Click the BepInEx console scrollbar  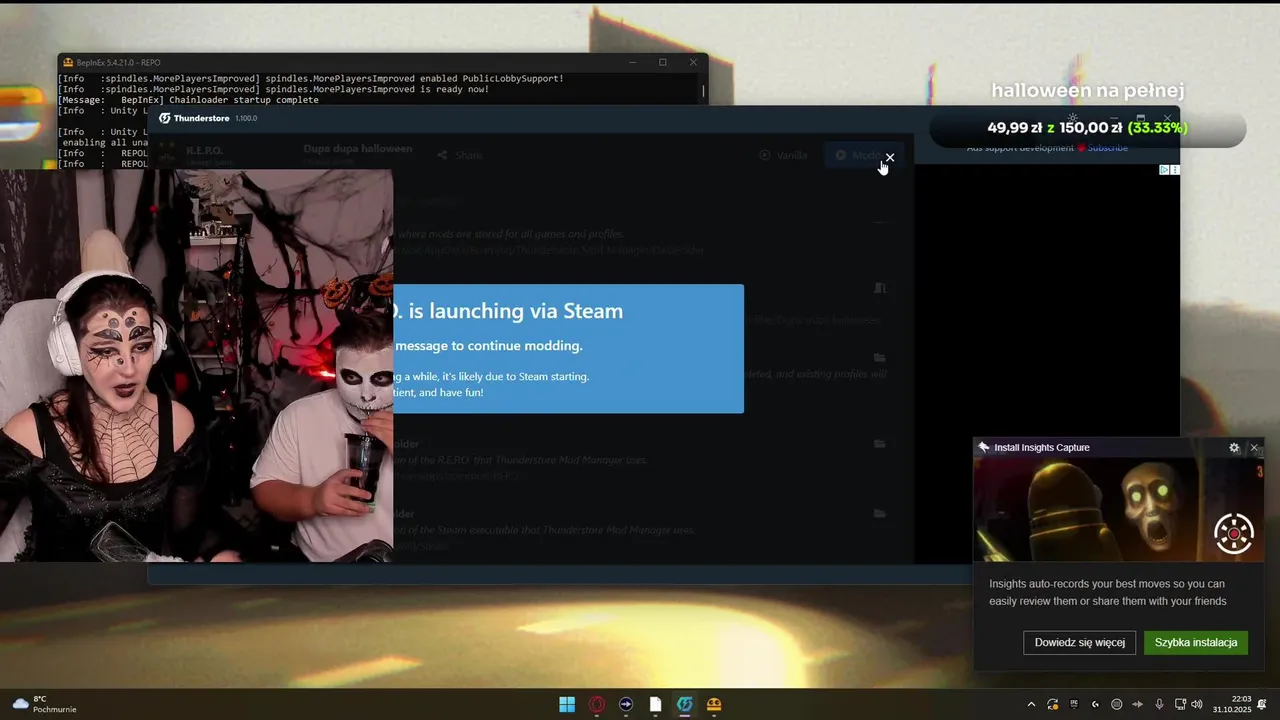(704, 91)
